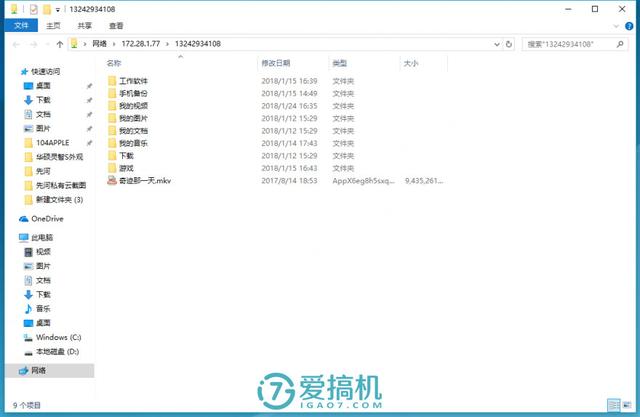The width and height of the screenshot is (640, 417).
Task: Select the 游戏 folder icon
Action: click(112, 168)
